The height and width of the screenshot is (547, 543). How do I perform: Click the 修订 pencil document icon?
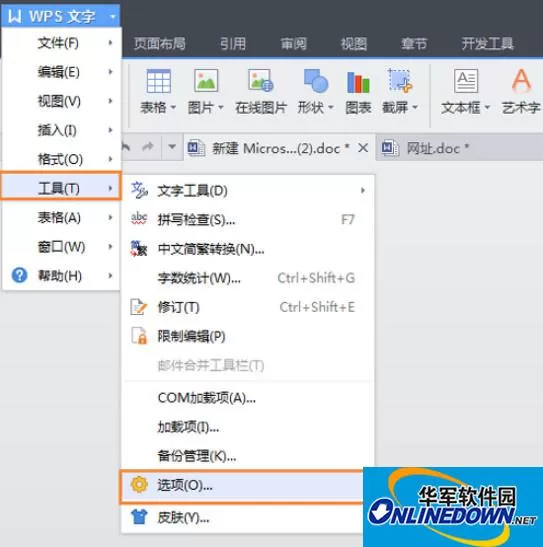pos(138,307)
